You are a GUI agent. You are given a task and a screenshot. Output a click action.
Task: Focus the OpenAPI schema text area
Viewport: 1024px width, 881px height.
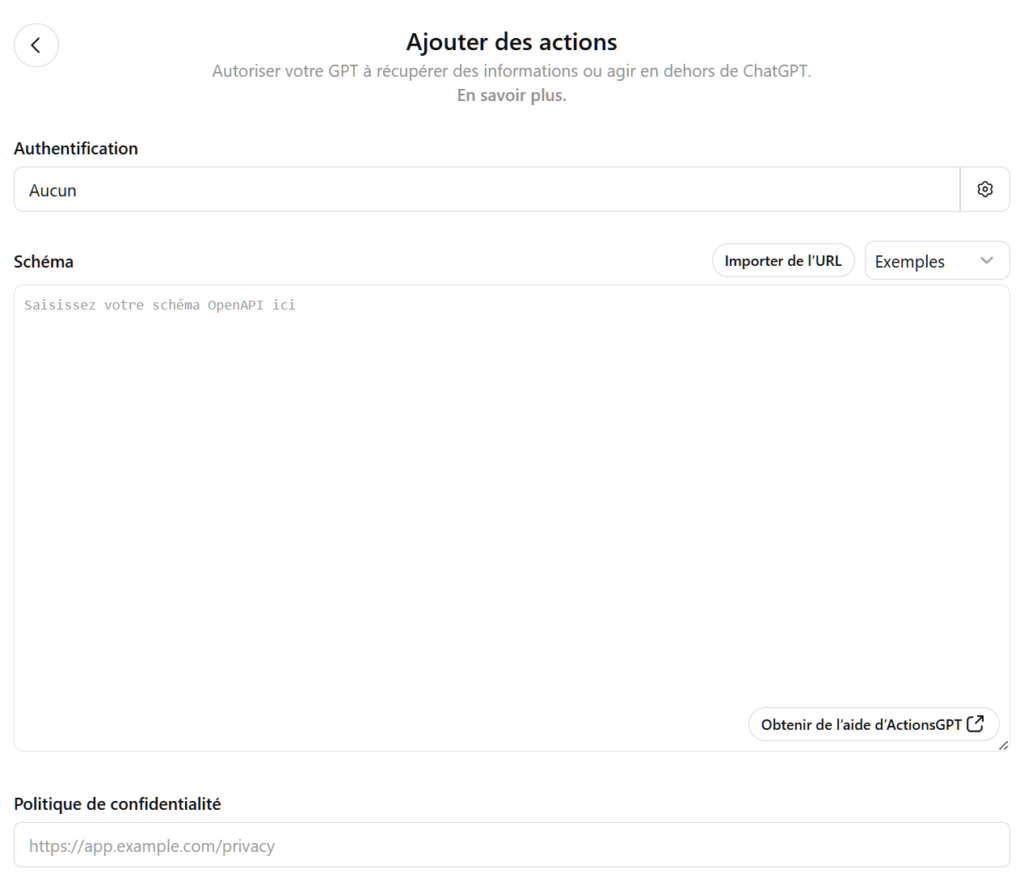tap(511, 500)
